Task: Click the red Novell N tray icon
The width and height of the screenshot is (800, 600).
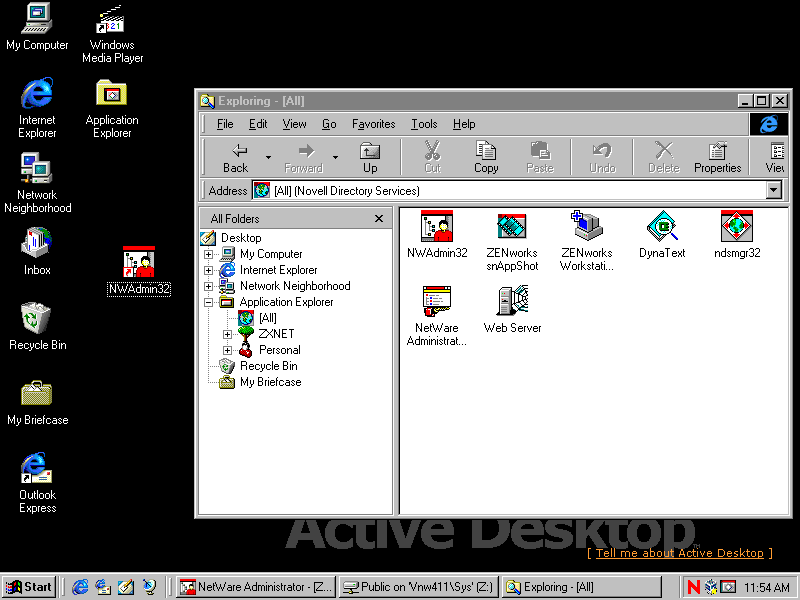Action: (x=693, y=587)
